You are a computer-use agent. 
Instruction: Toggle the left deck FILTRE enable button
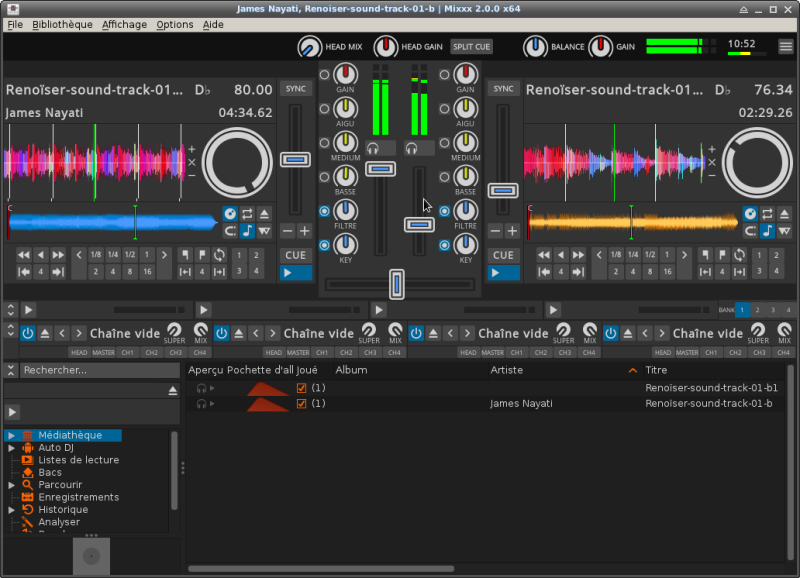(x=325, y=211)
